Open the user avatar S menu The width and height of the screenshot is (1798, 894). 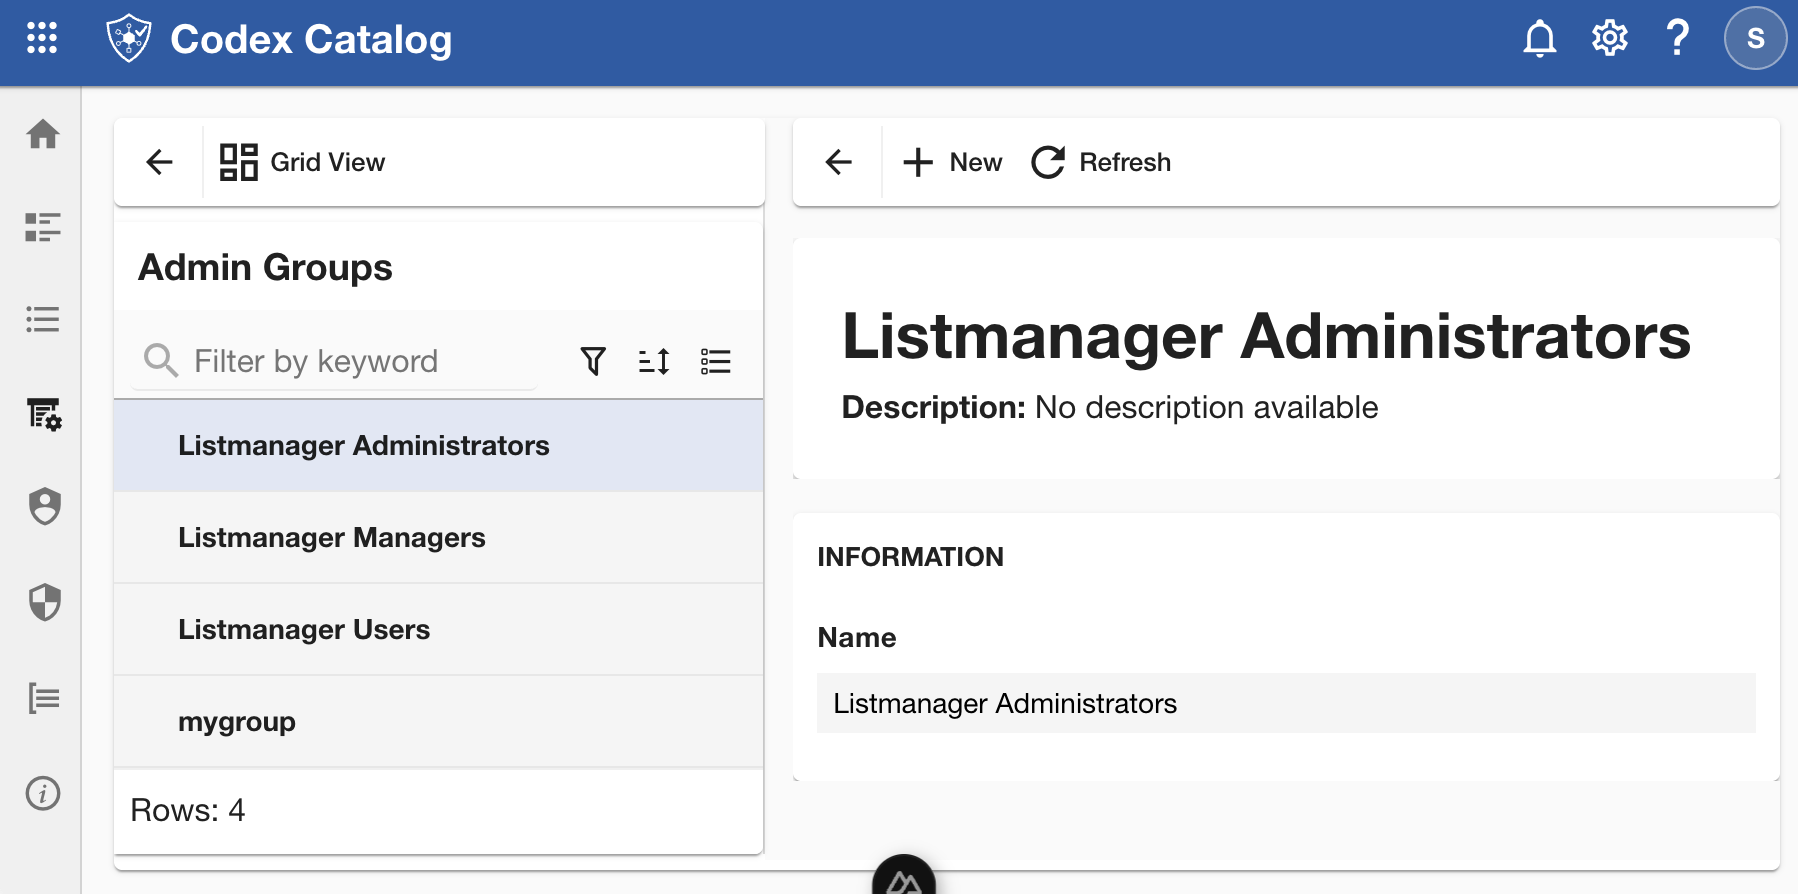pyautogui.click(x=1755, y=38)
